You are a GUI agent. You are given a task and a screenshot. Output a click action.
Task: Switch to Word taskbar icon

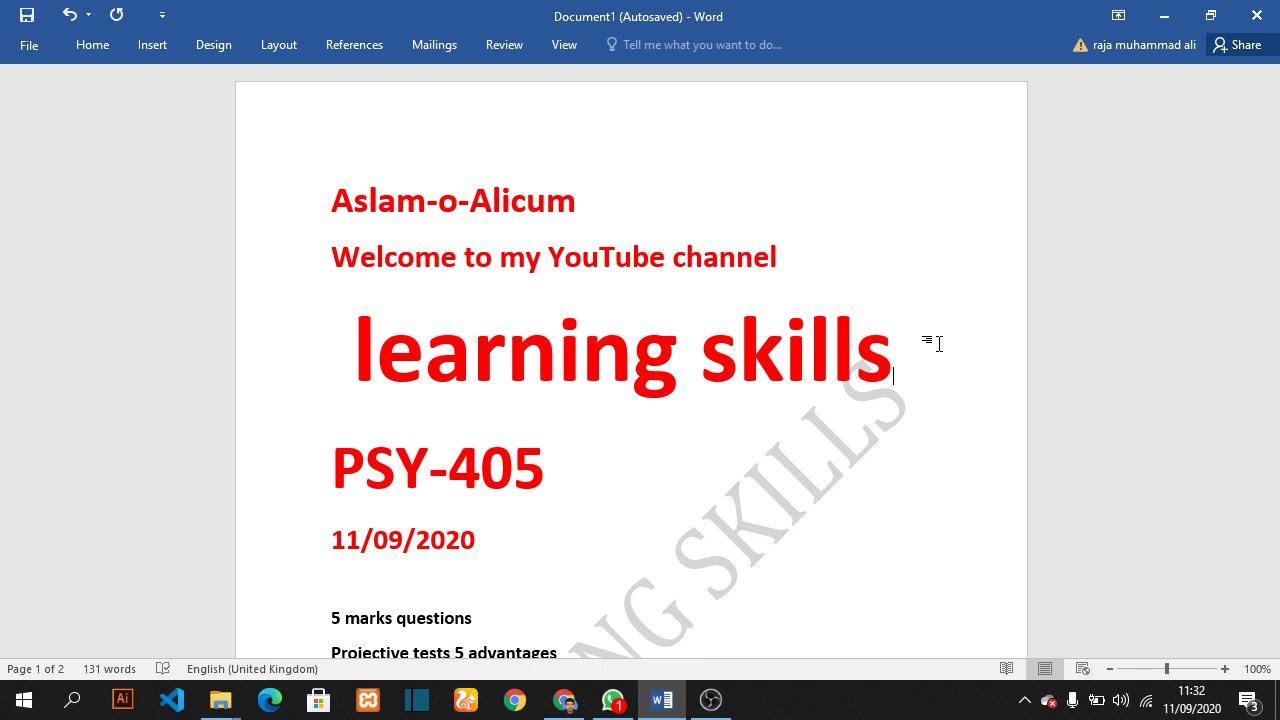(x=662, y=700)
